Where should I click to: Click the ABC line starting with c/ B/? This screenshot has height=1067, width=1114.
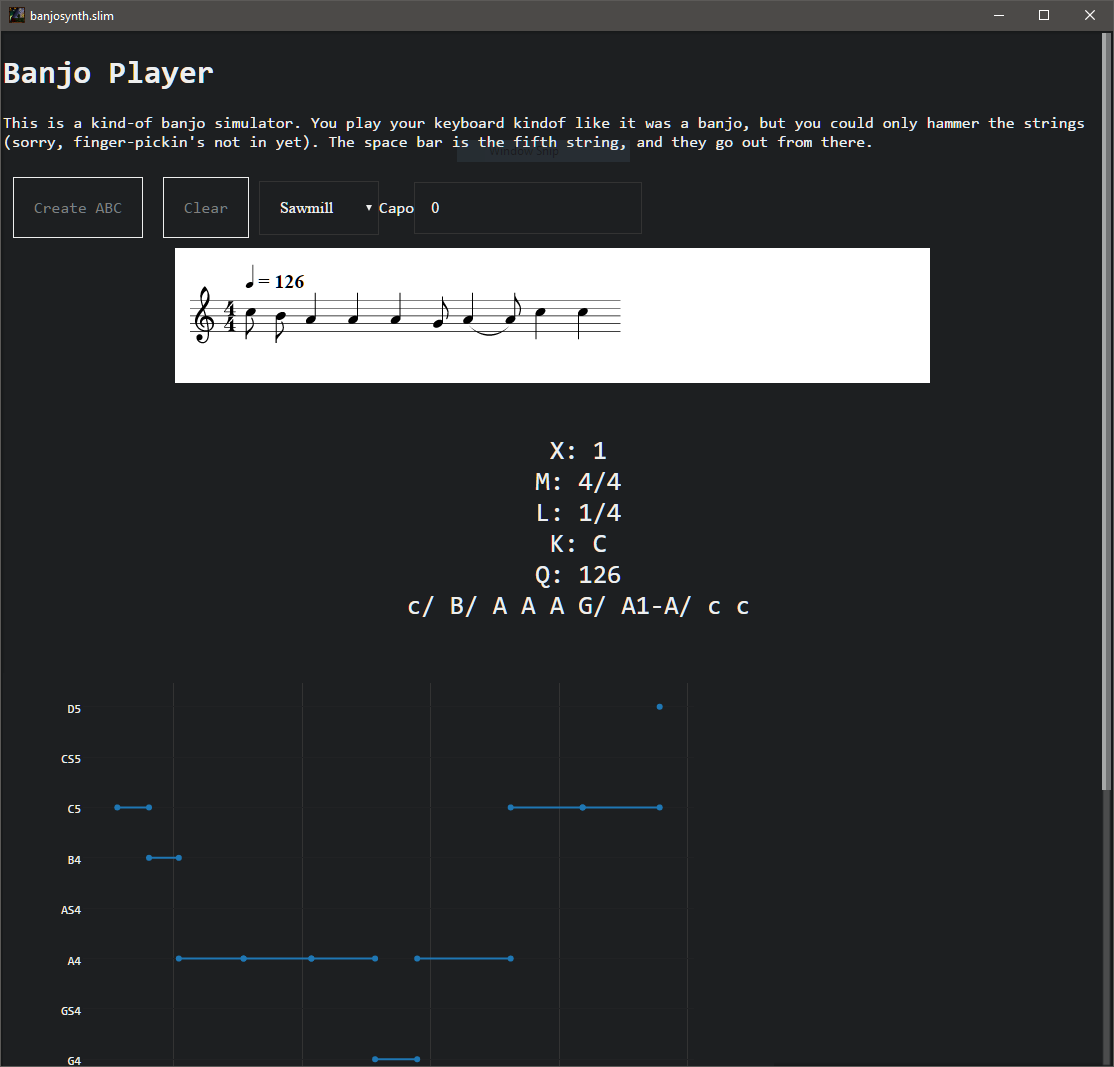tap(577, 606)
